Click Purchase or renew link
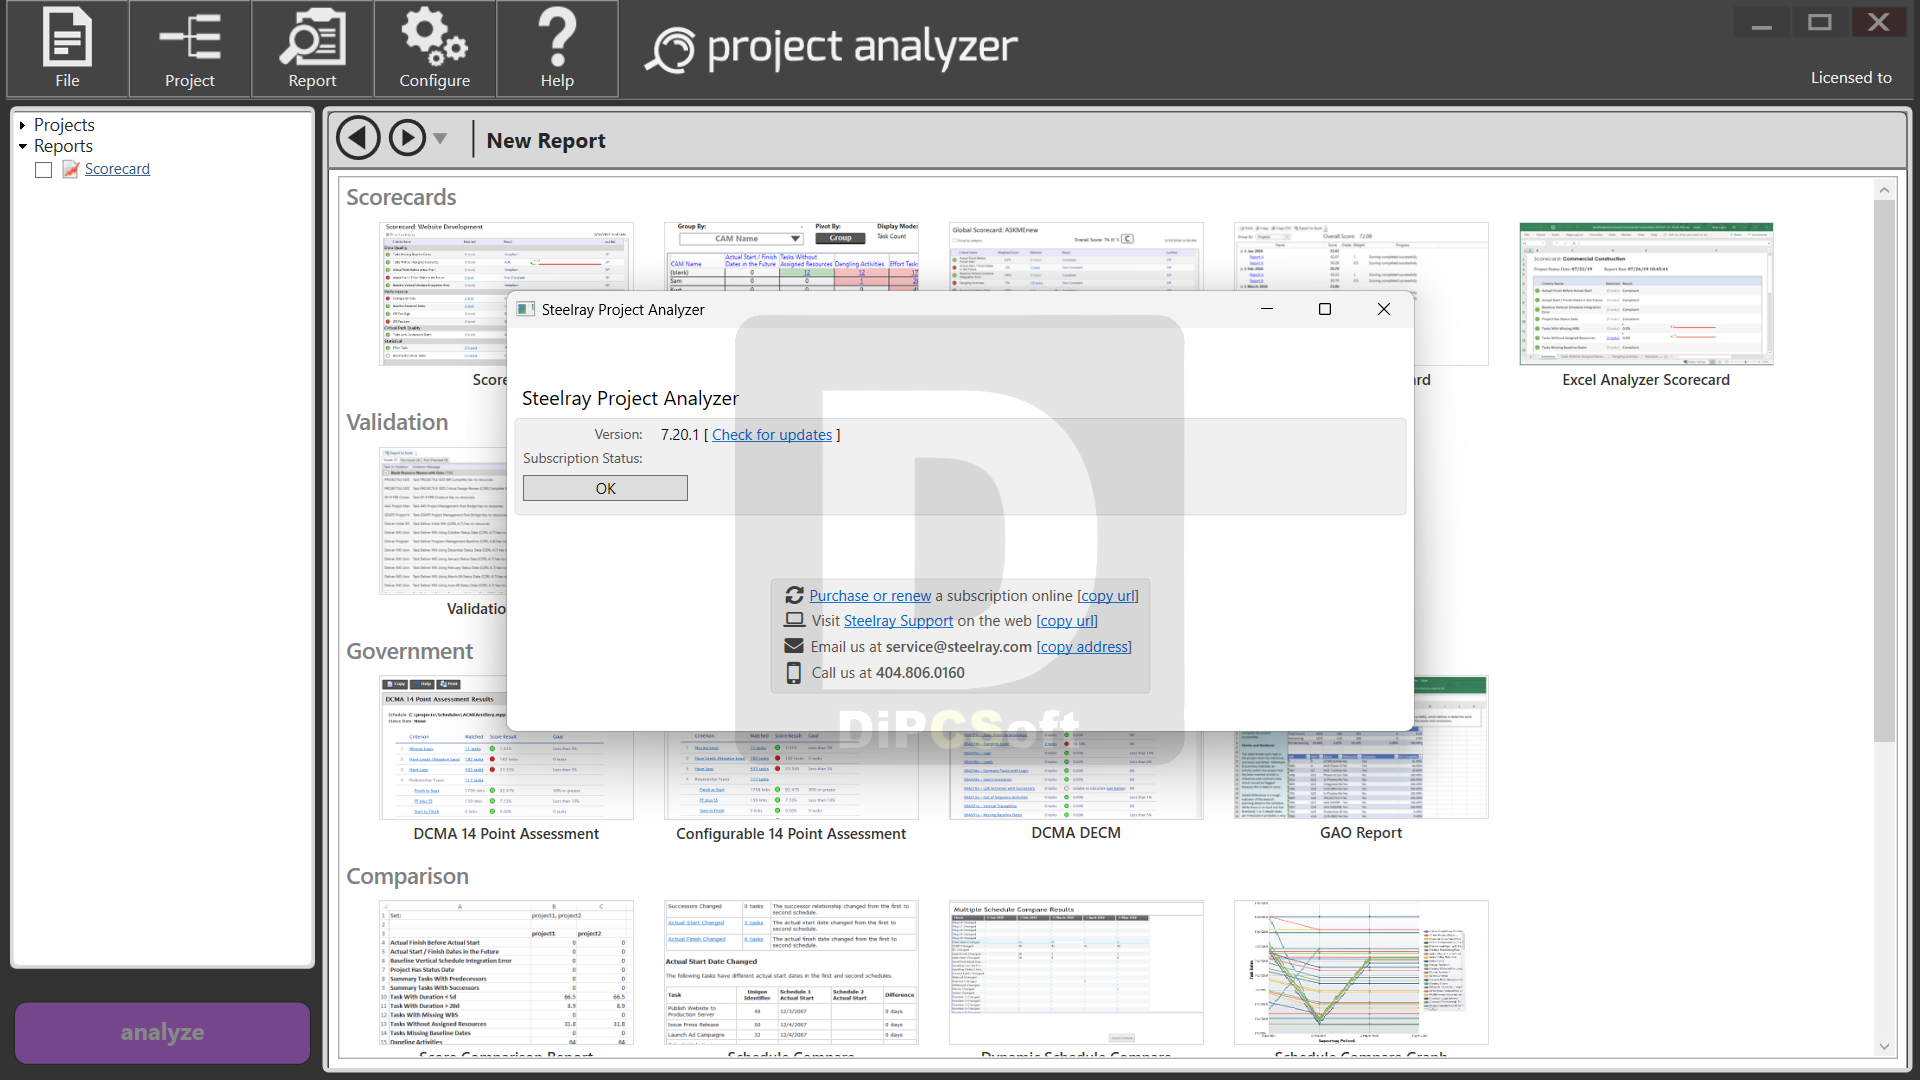Viewport: 1920px width, 1080px height. pyautogui.click(x=870, y=596)
